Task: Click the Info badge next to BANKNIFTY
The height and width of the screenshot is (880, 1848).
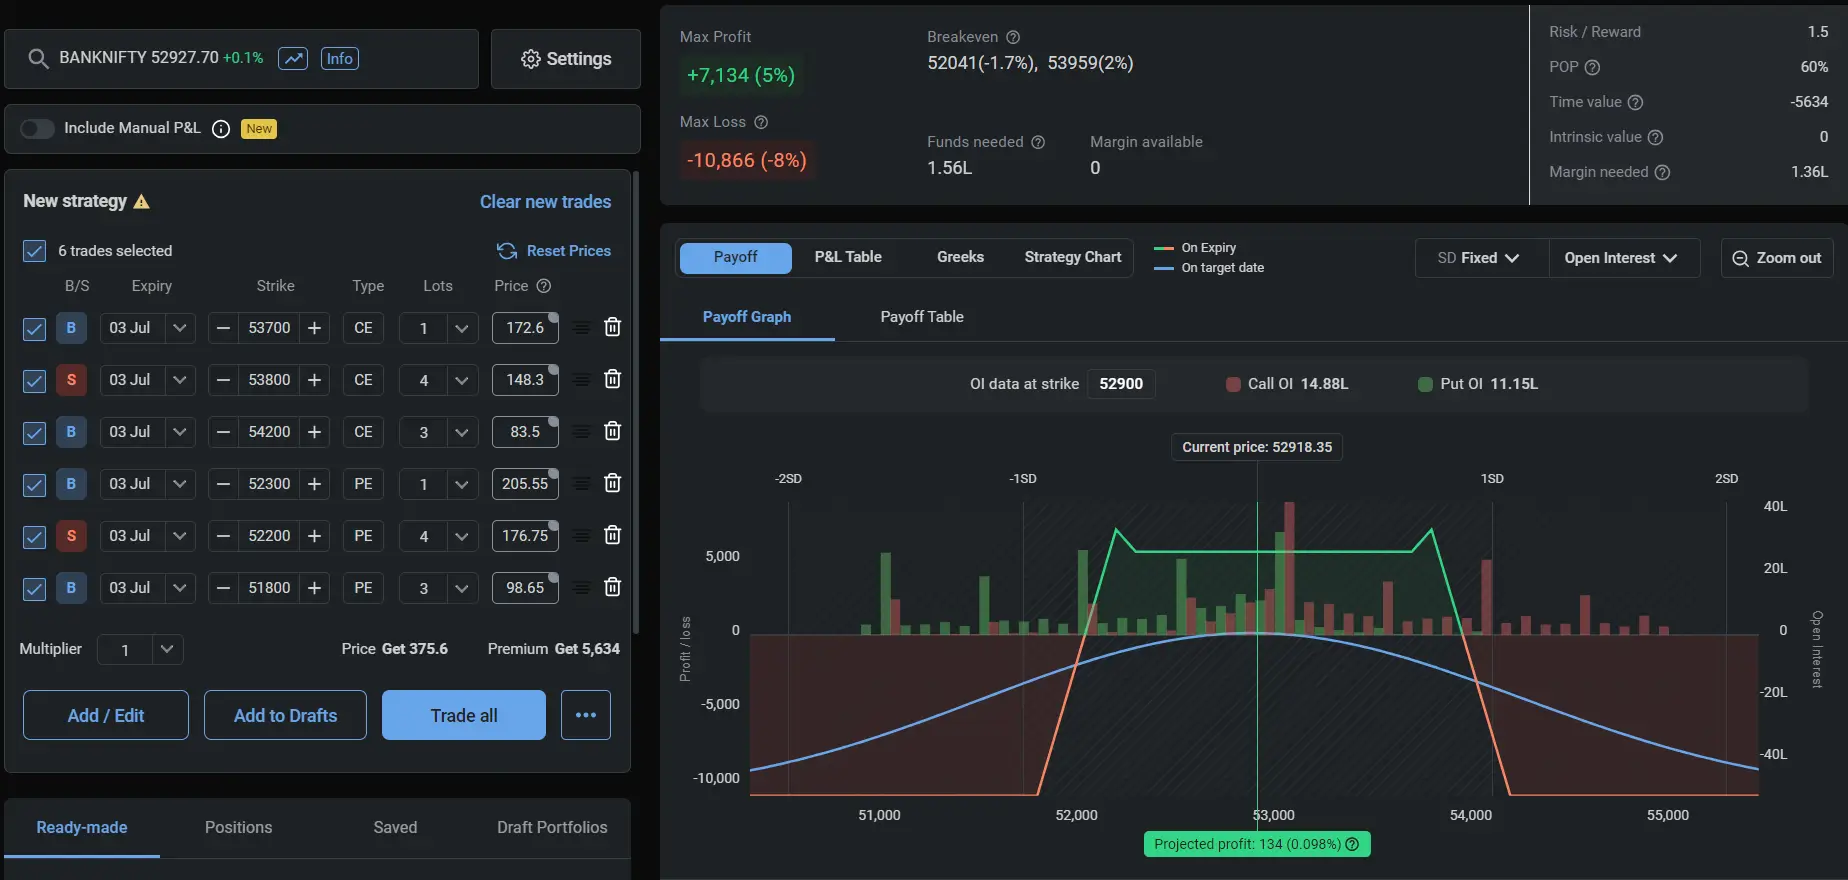Action: (340, 58)
